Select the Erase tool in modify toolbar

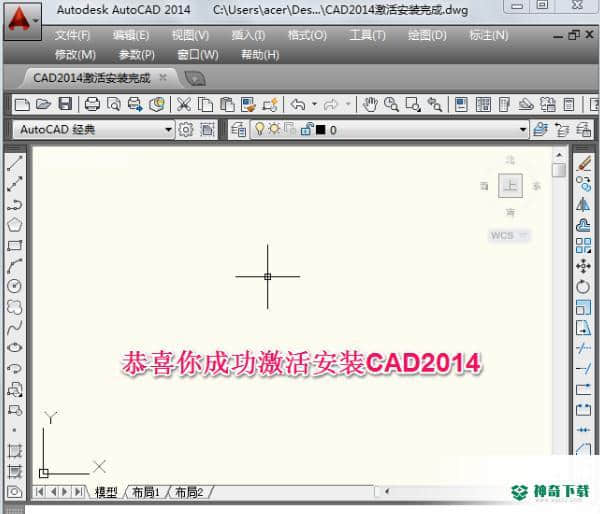pos(584,163)
